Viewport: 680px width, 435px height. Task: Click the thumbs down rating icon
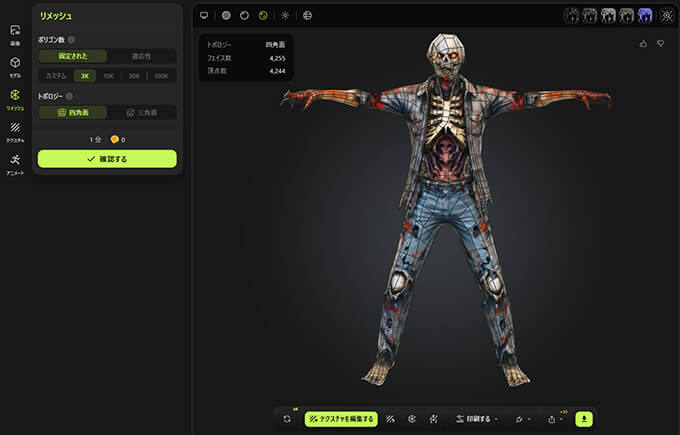(x=660, y=44)
